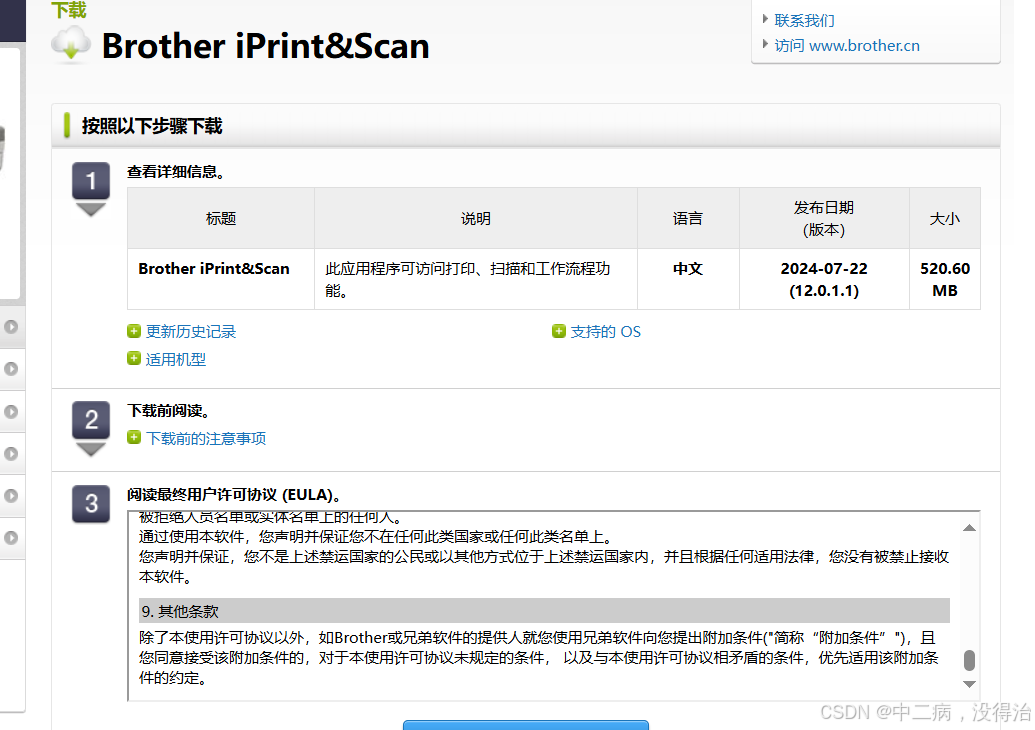Click the 阅读最终用户许可协议 (EULA) heading
1035x730 pixels.
coord(234,495)
